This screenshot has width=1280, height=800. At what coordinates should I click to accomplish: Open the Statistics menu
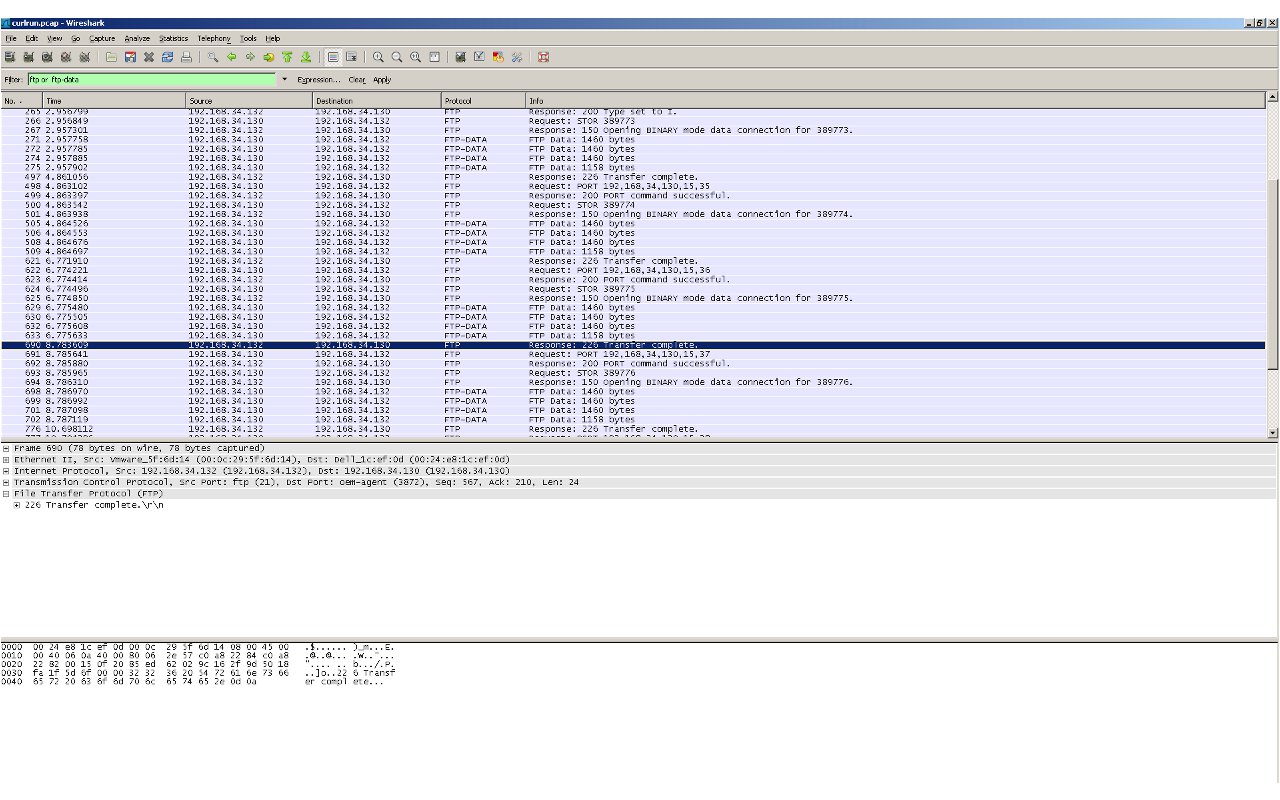(x=174, y=38)
